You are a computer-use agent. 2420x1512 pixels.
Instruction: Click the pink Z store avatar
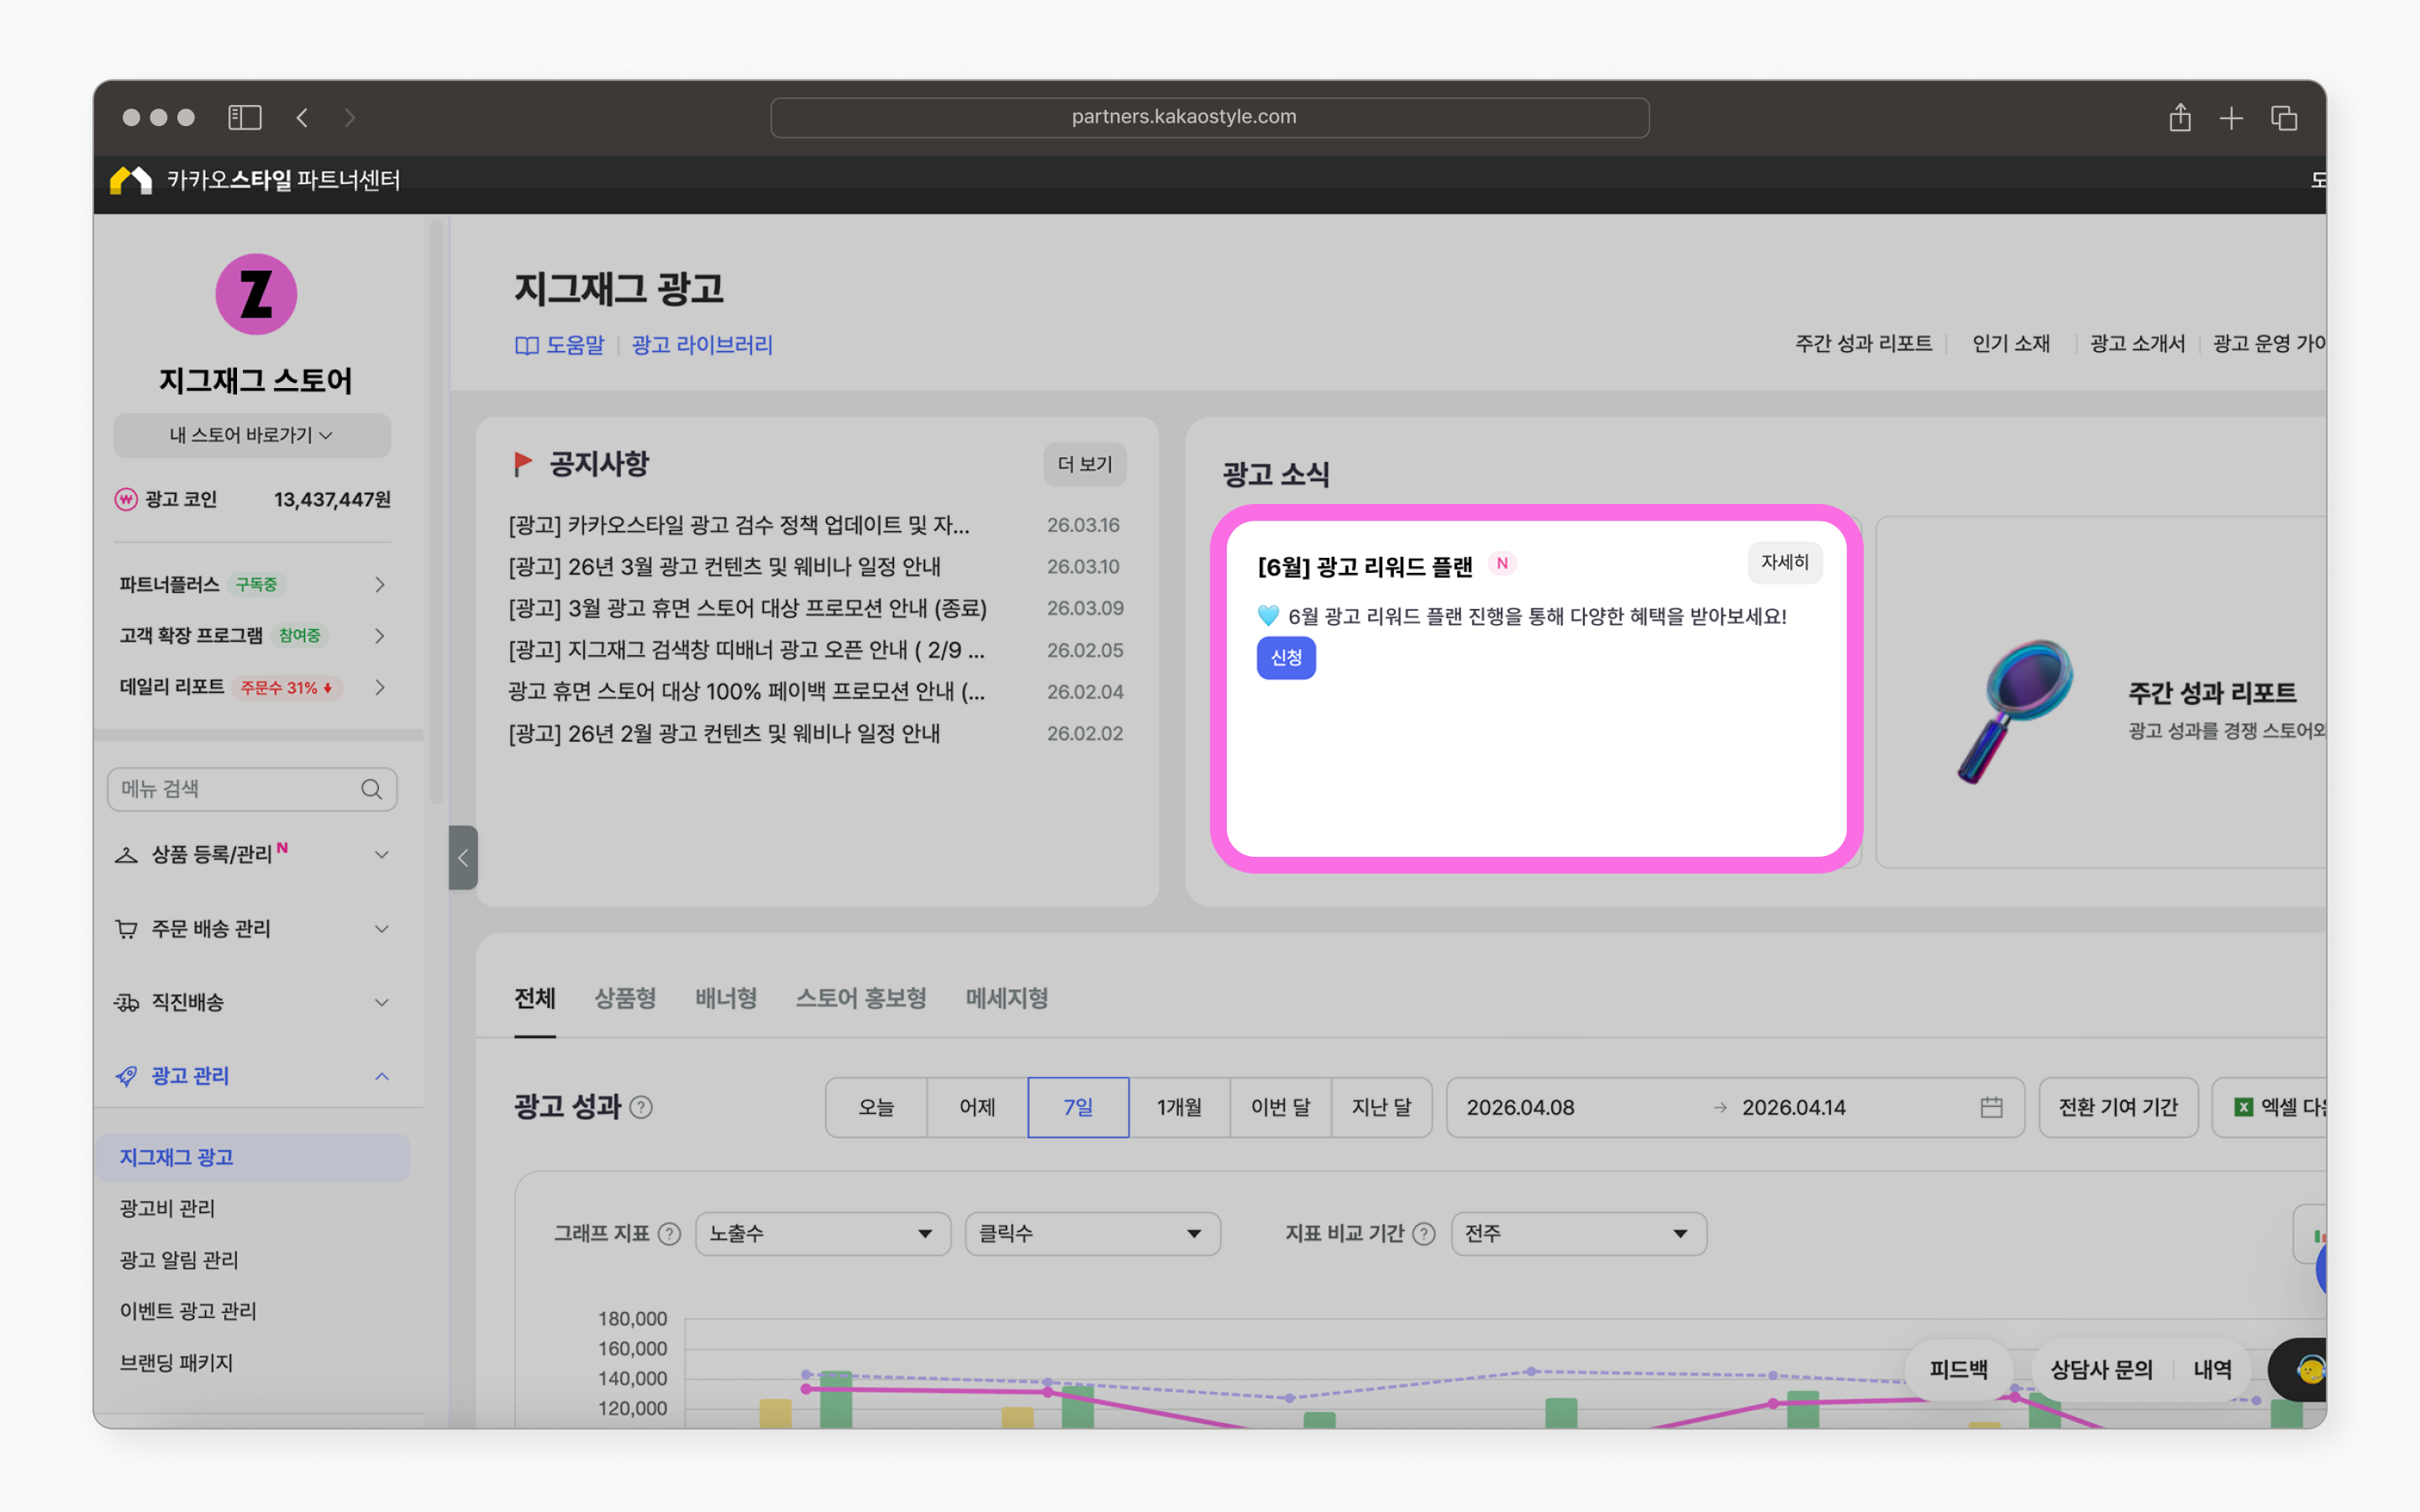click(x=256, y=294)
